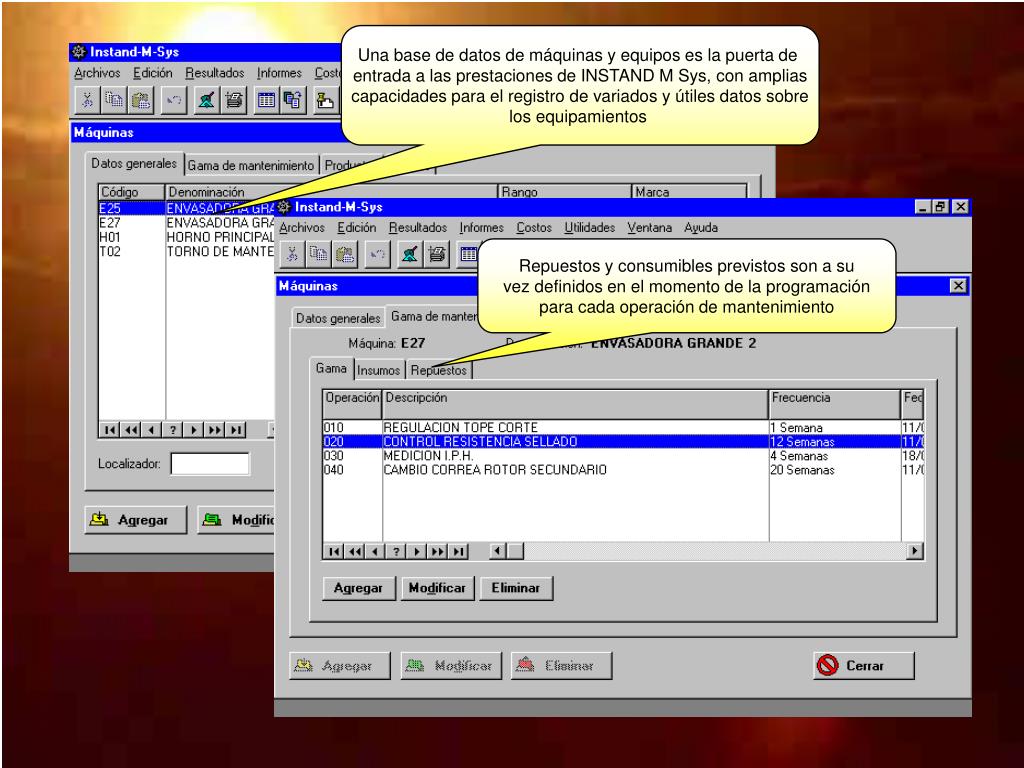Click the bold Eliminar button under the operations grid
This screenshot has height=768, width=1024.
[515, 588]
